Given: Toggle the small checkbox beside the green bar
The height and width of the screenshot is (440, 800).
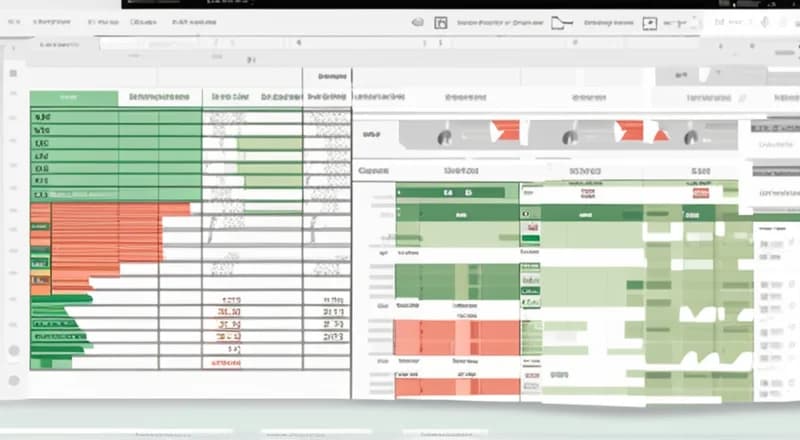Looking at the screenshot, I should 531,214.
